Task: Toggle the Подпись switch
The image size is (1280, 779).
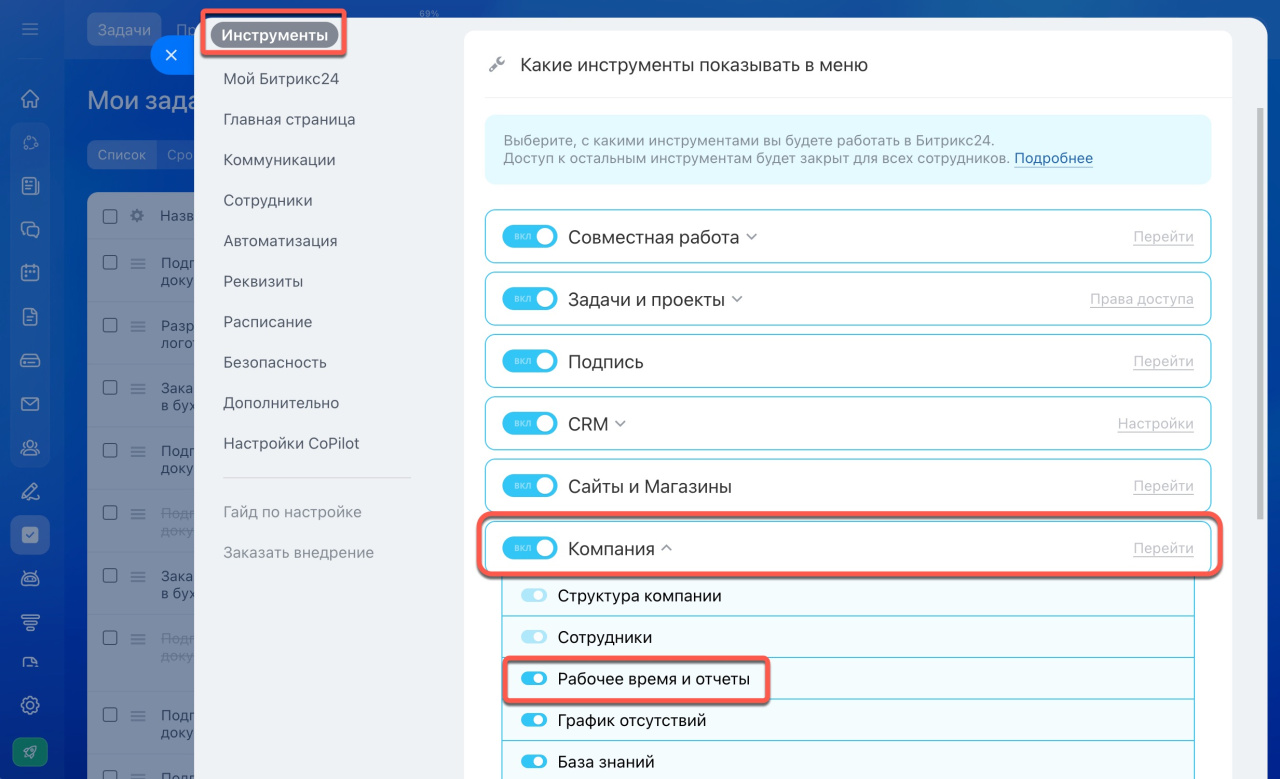Action: click(x=529, y=362)
